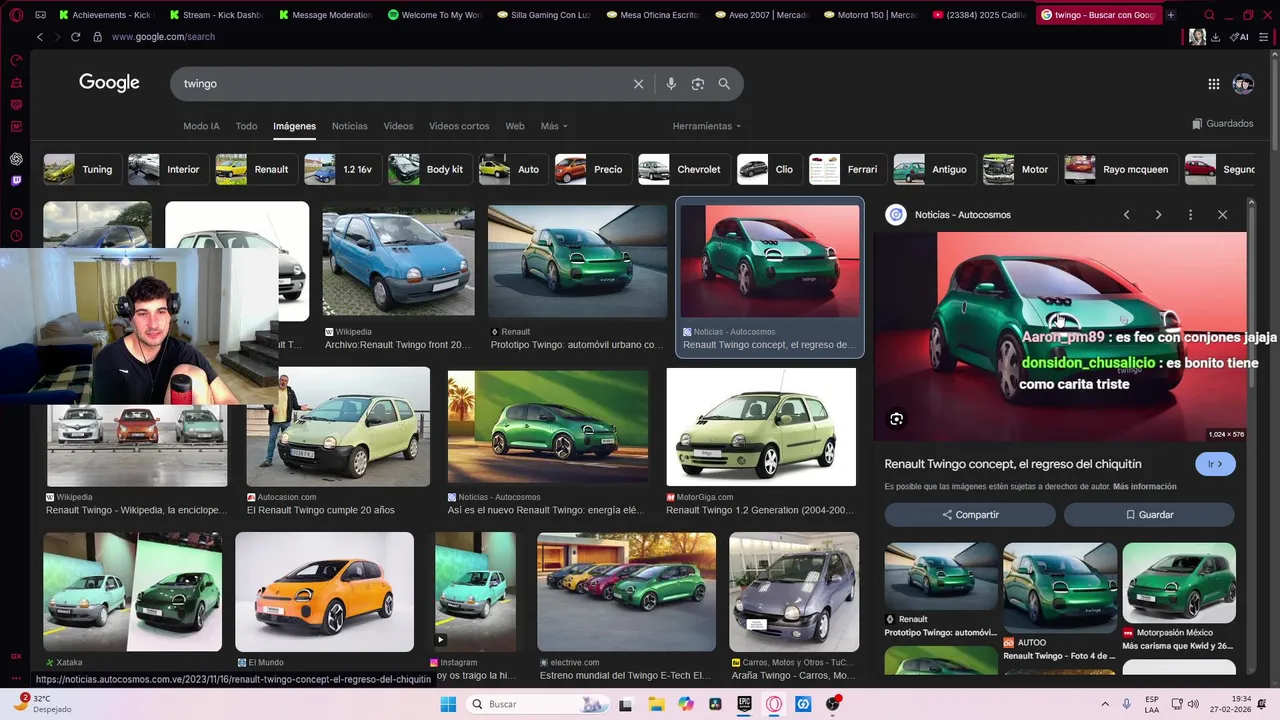
Task: Apply the Precio filter chip
Action: click(593, 170)
